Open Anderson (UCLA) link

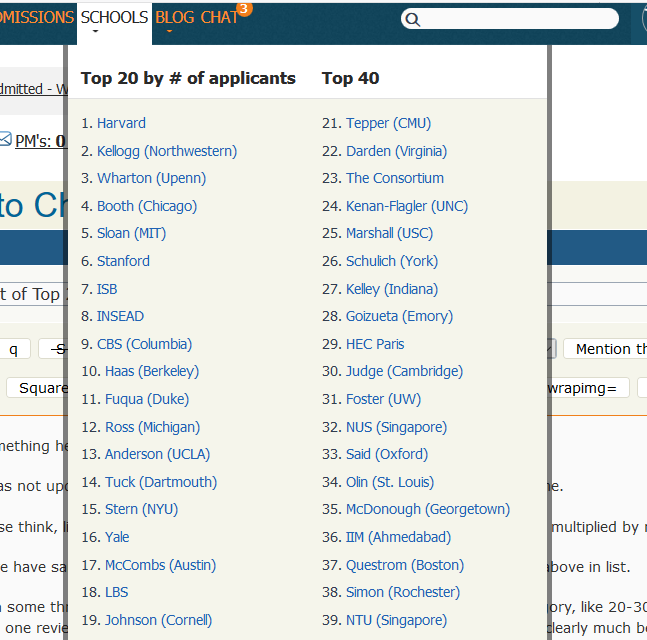click(x=158, y=454)
